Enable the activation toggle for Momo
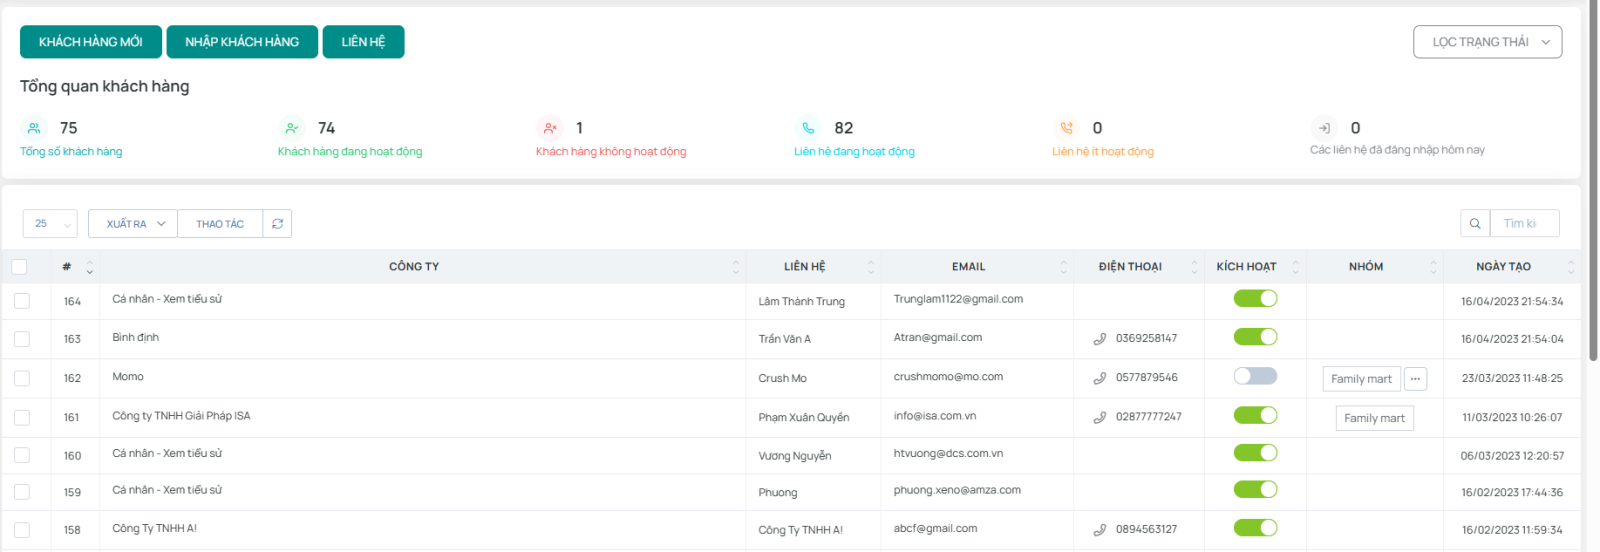 (1255, 376)
